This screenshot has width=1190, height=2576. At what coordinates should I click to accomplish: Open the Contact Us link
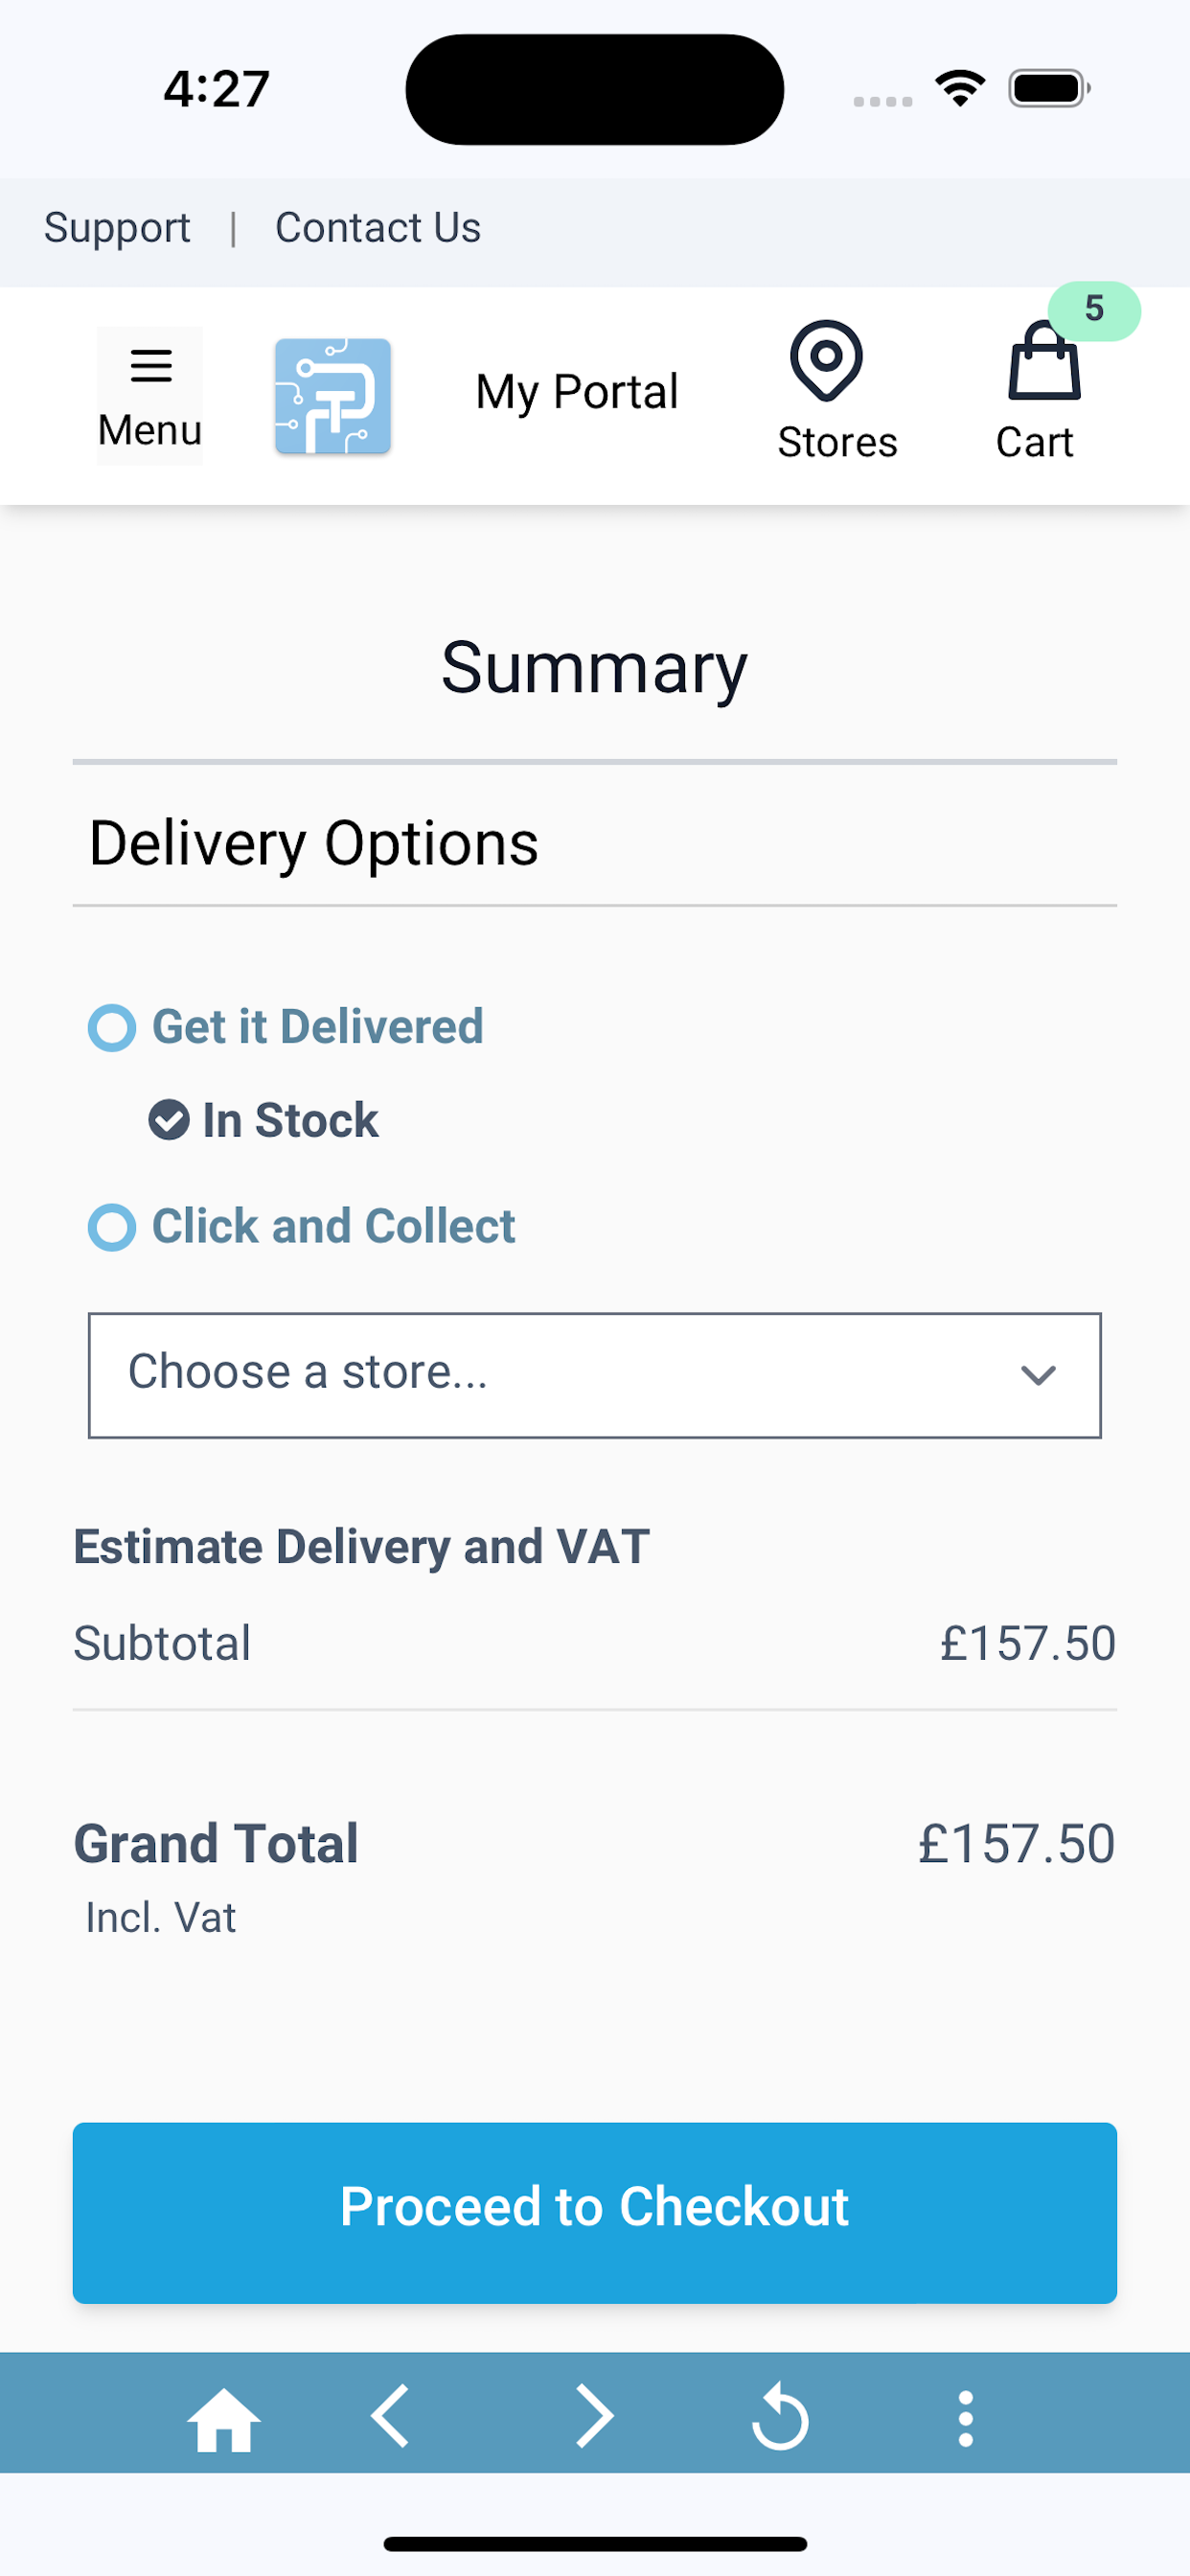378,228
